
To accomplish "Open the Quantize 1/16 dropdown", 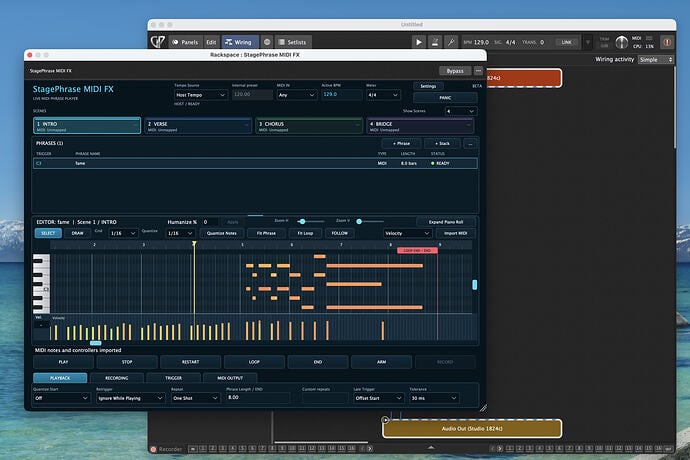I will click(180, 233).
